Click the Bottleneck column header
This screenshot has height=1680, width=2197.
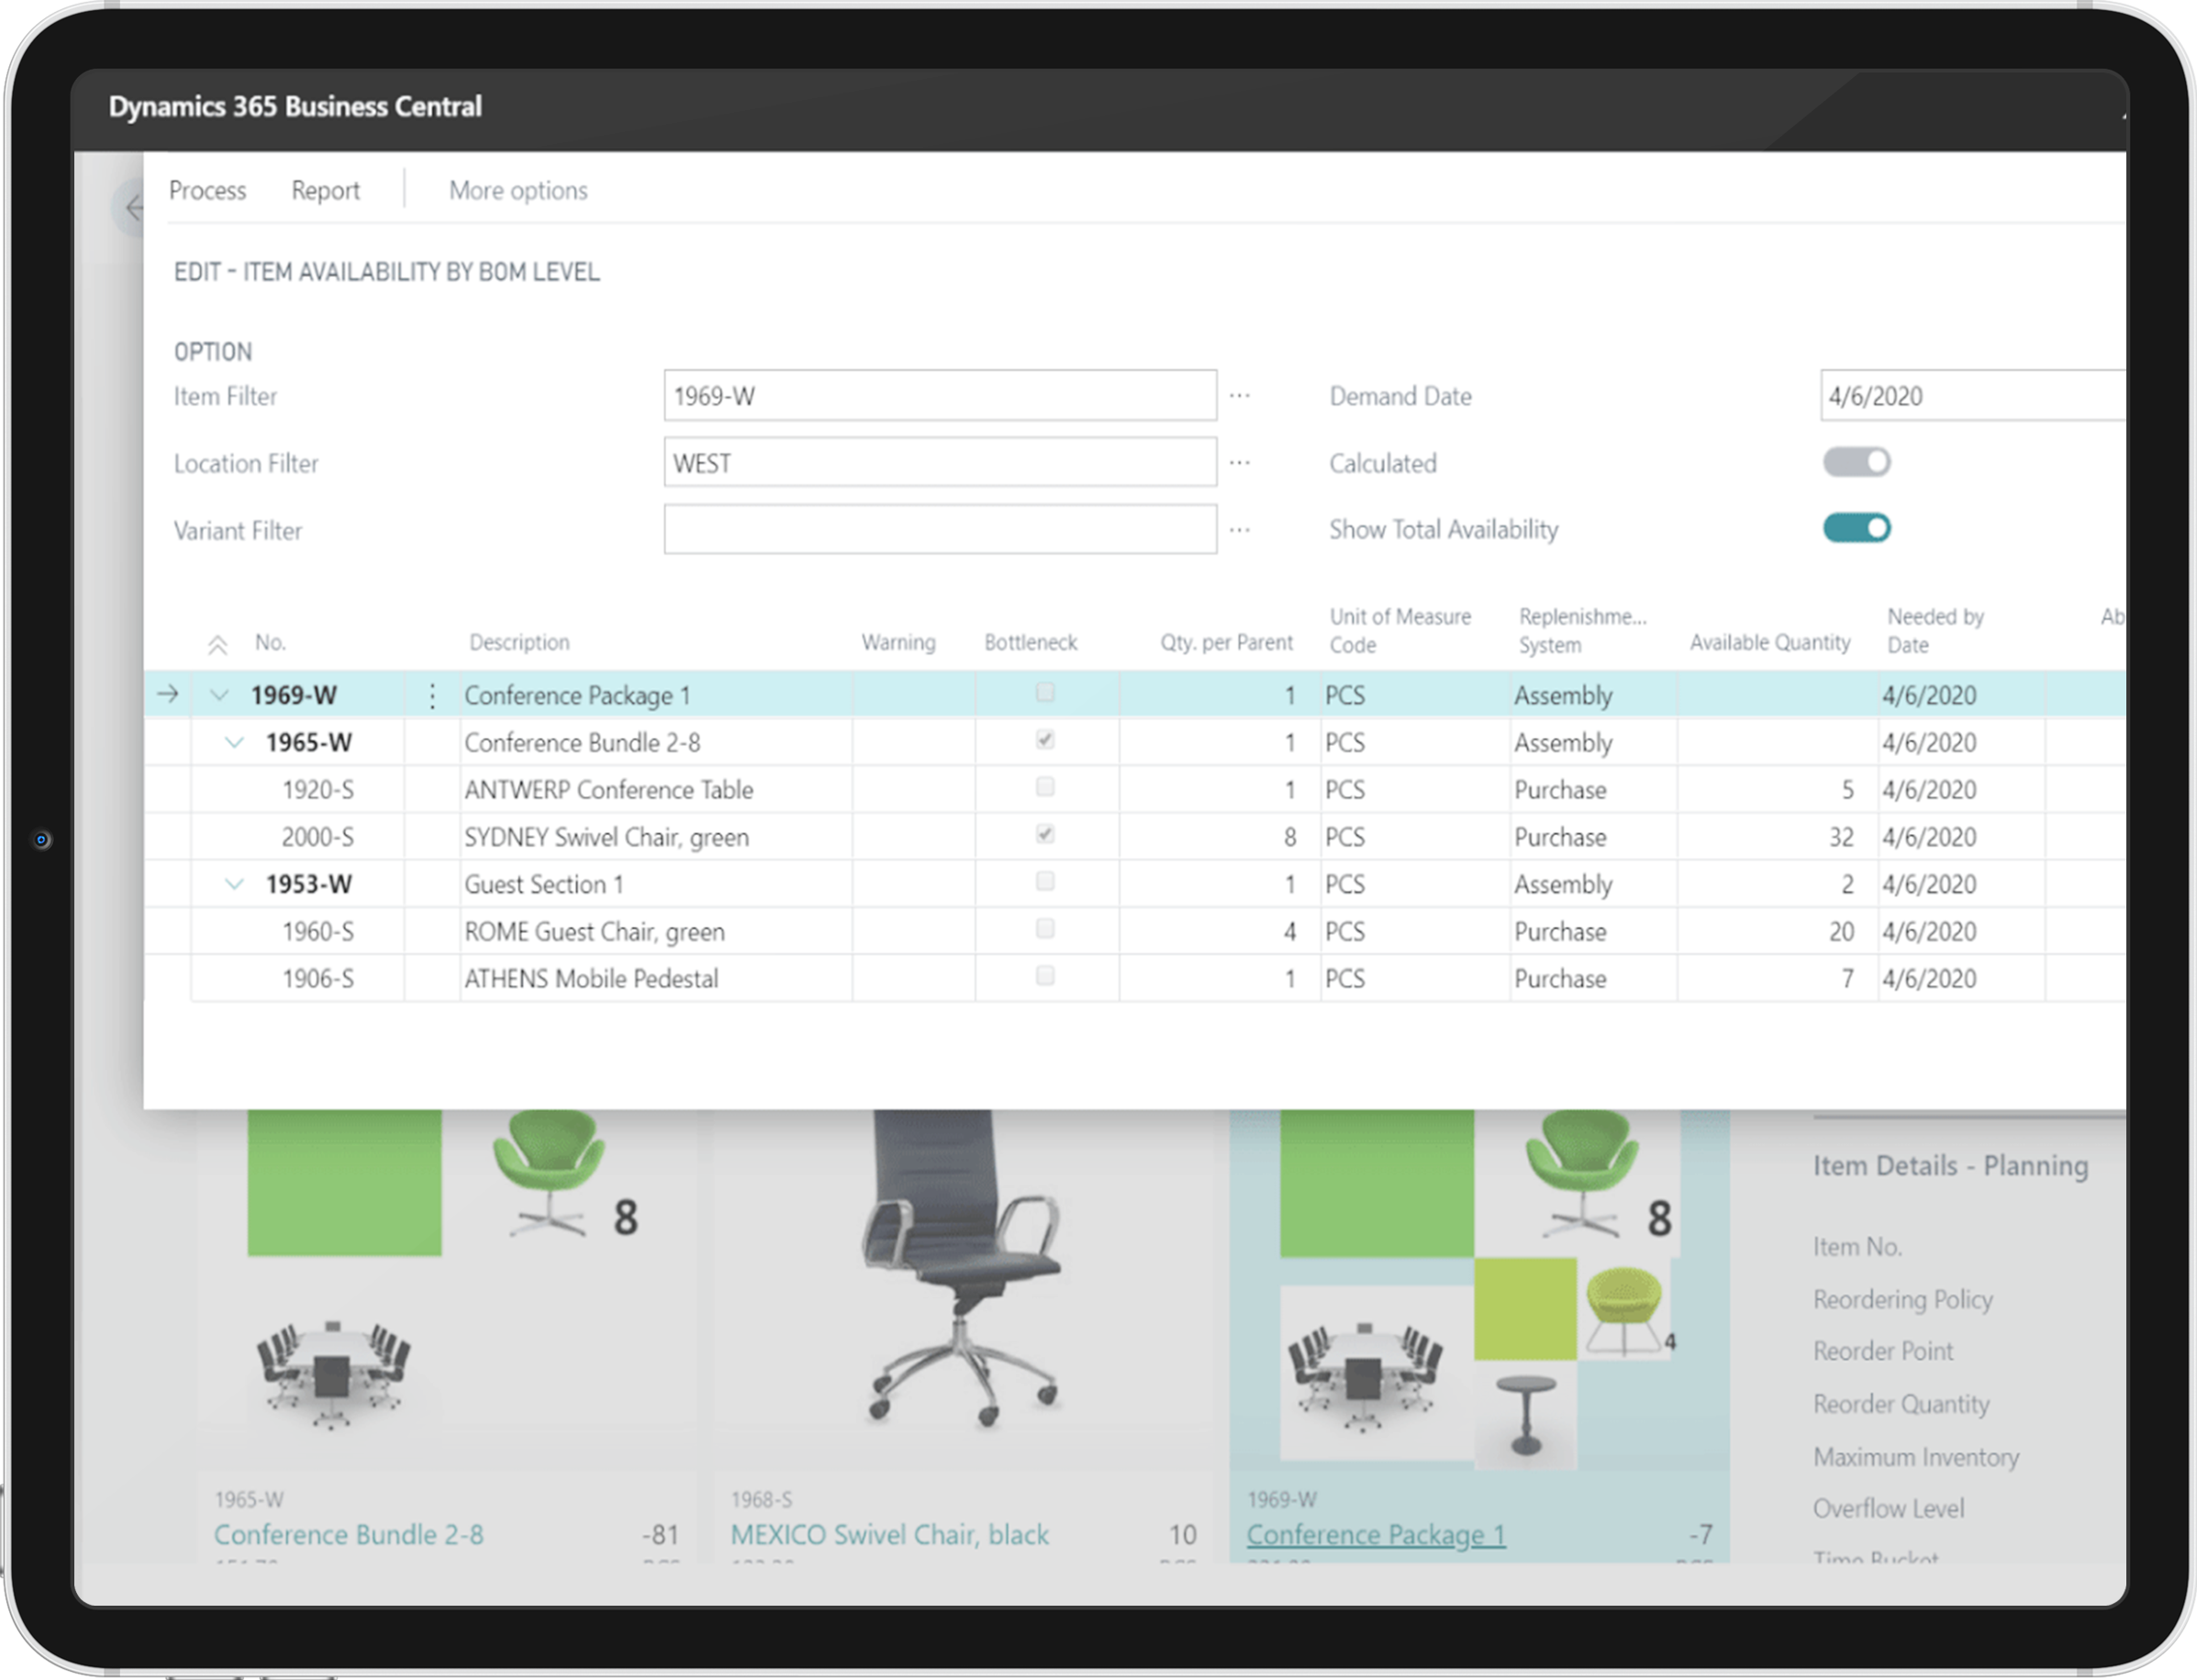tap(1030, 642)
